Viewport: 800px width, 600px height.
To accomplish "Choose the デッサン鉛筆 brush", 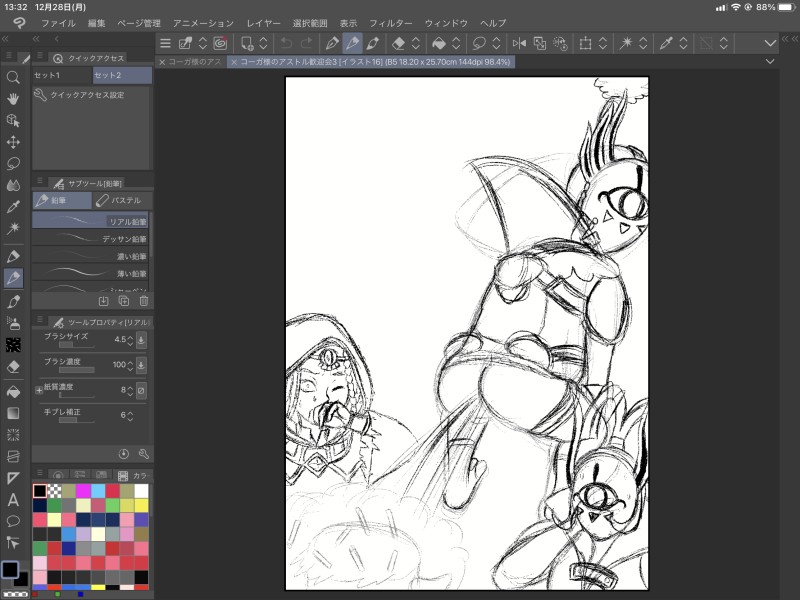I will point(90,239).
